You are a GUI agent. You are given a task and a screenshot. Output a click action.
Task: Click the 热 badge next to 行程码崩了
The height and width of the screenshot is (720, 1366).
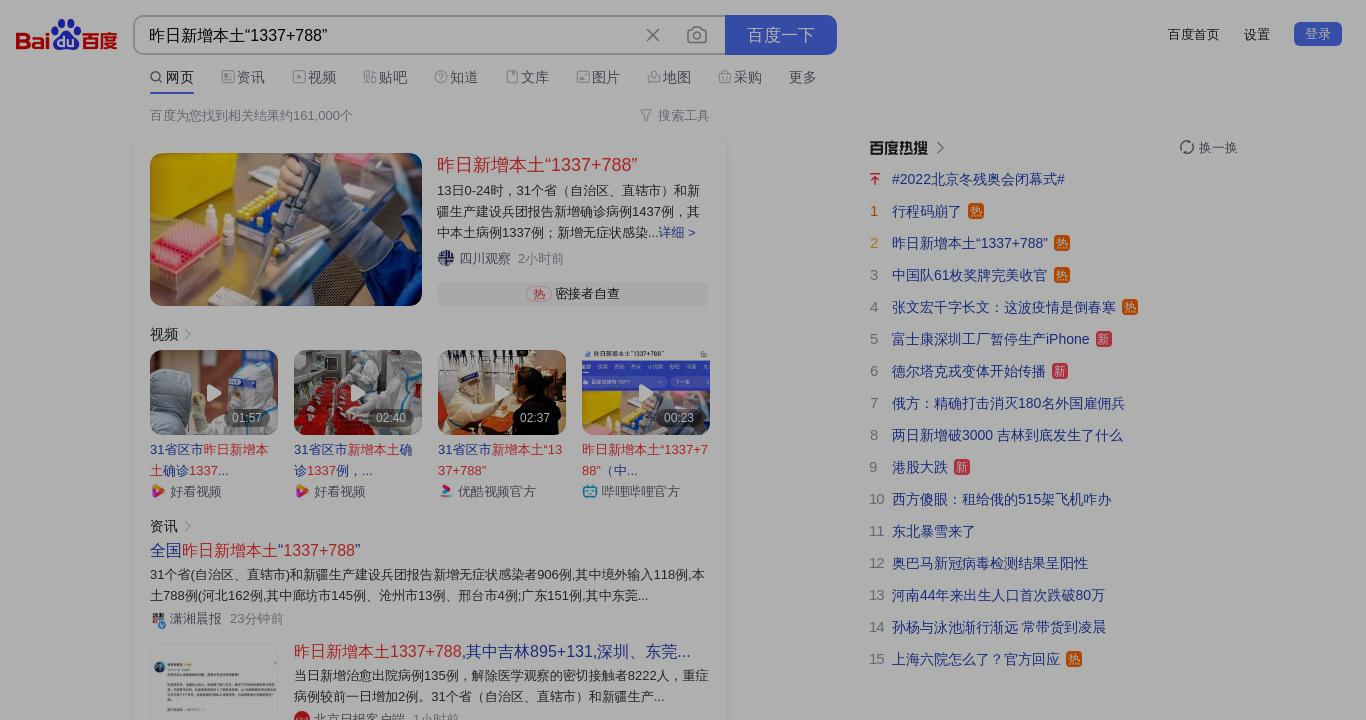coord(976,211)
